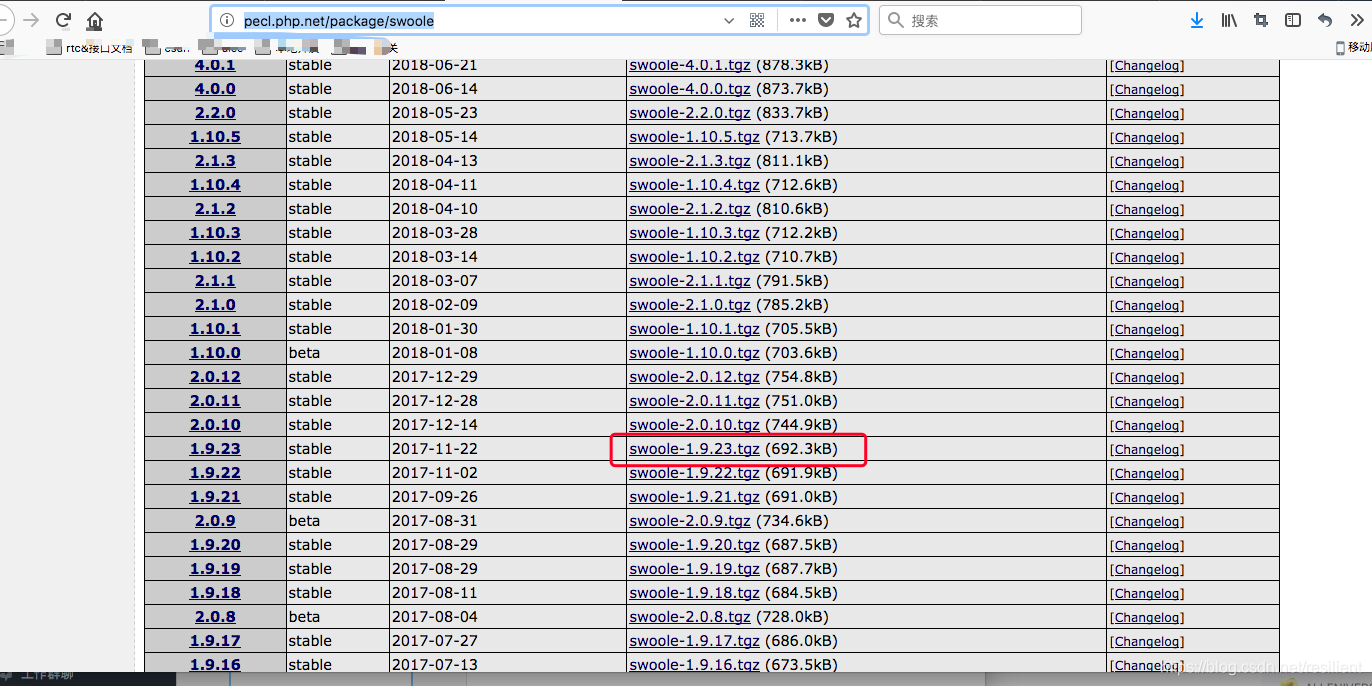
Task: View Changelog for swoole-2.0.8
Action: click(x=1146, y=617)
